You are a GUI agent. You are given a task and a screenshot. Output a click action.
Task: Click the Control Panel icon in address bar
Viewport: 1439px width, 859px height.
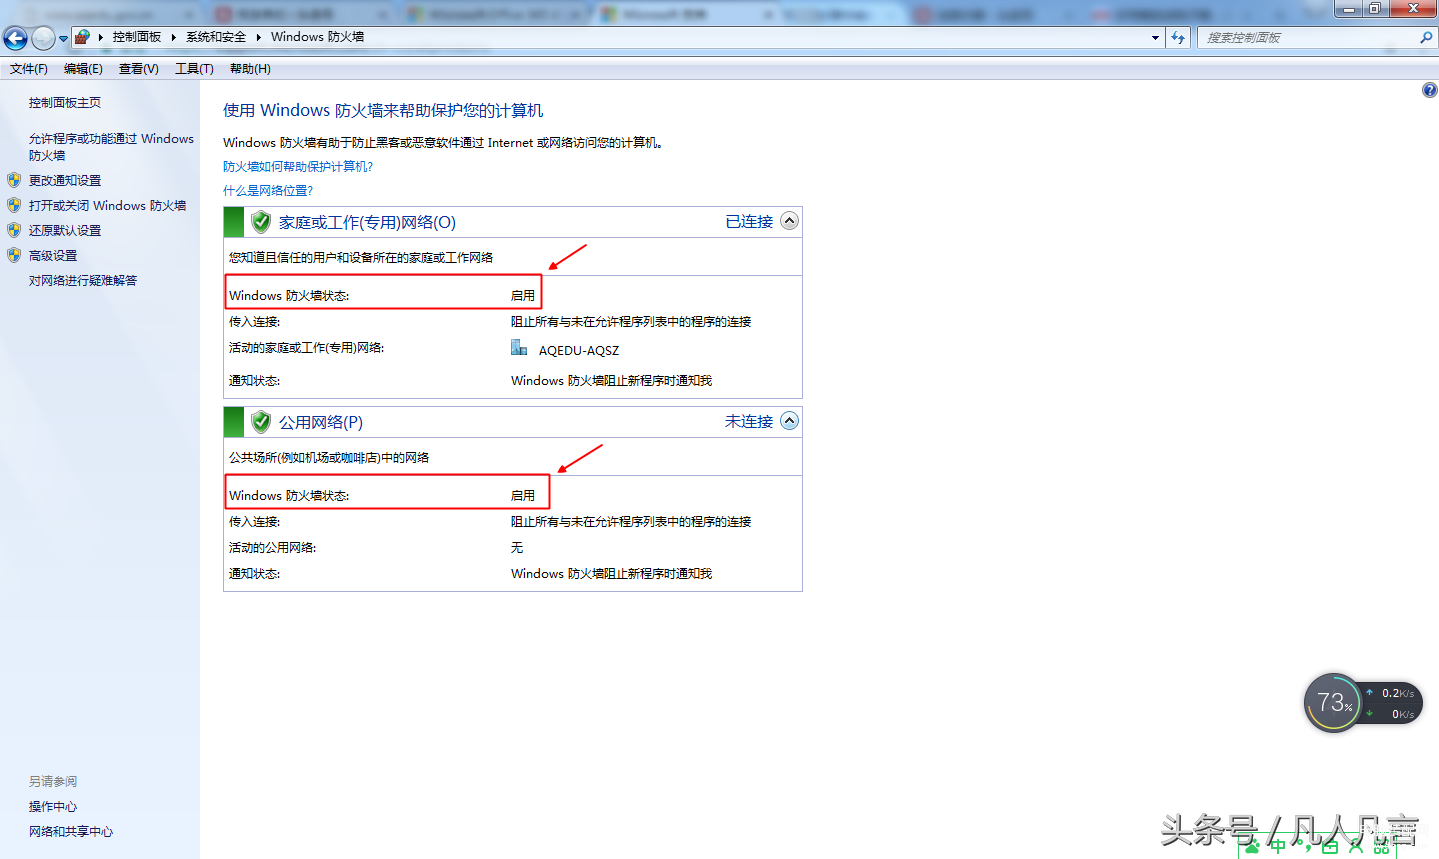coord(82,37)
